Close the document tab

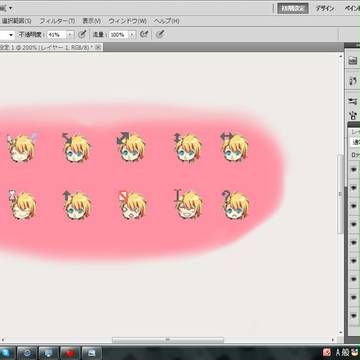[x=98, y=47]
